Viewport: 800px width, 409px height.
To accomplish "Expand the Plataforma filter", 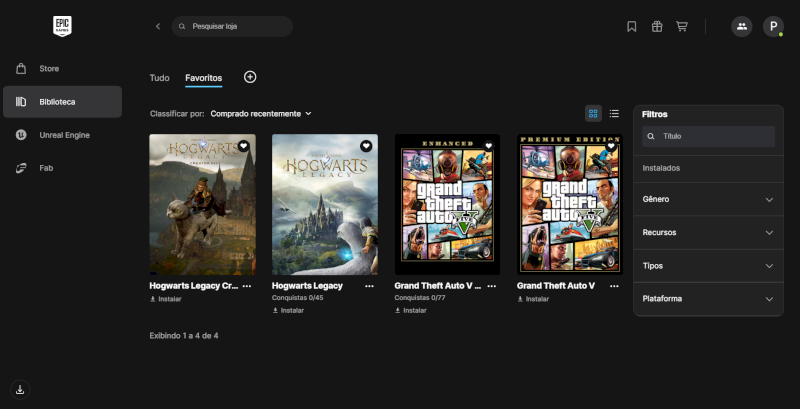I will [708, 299].
